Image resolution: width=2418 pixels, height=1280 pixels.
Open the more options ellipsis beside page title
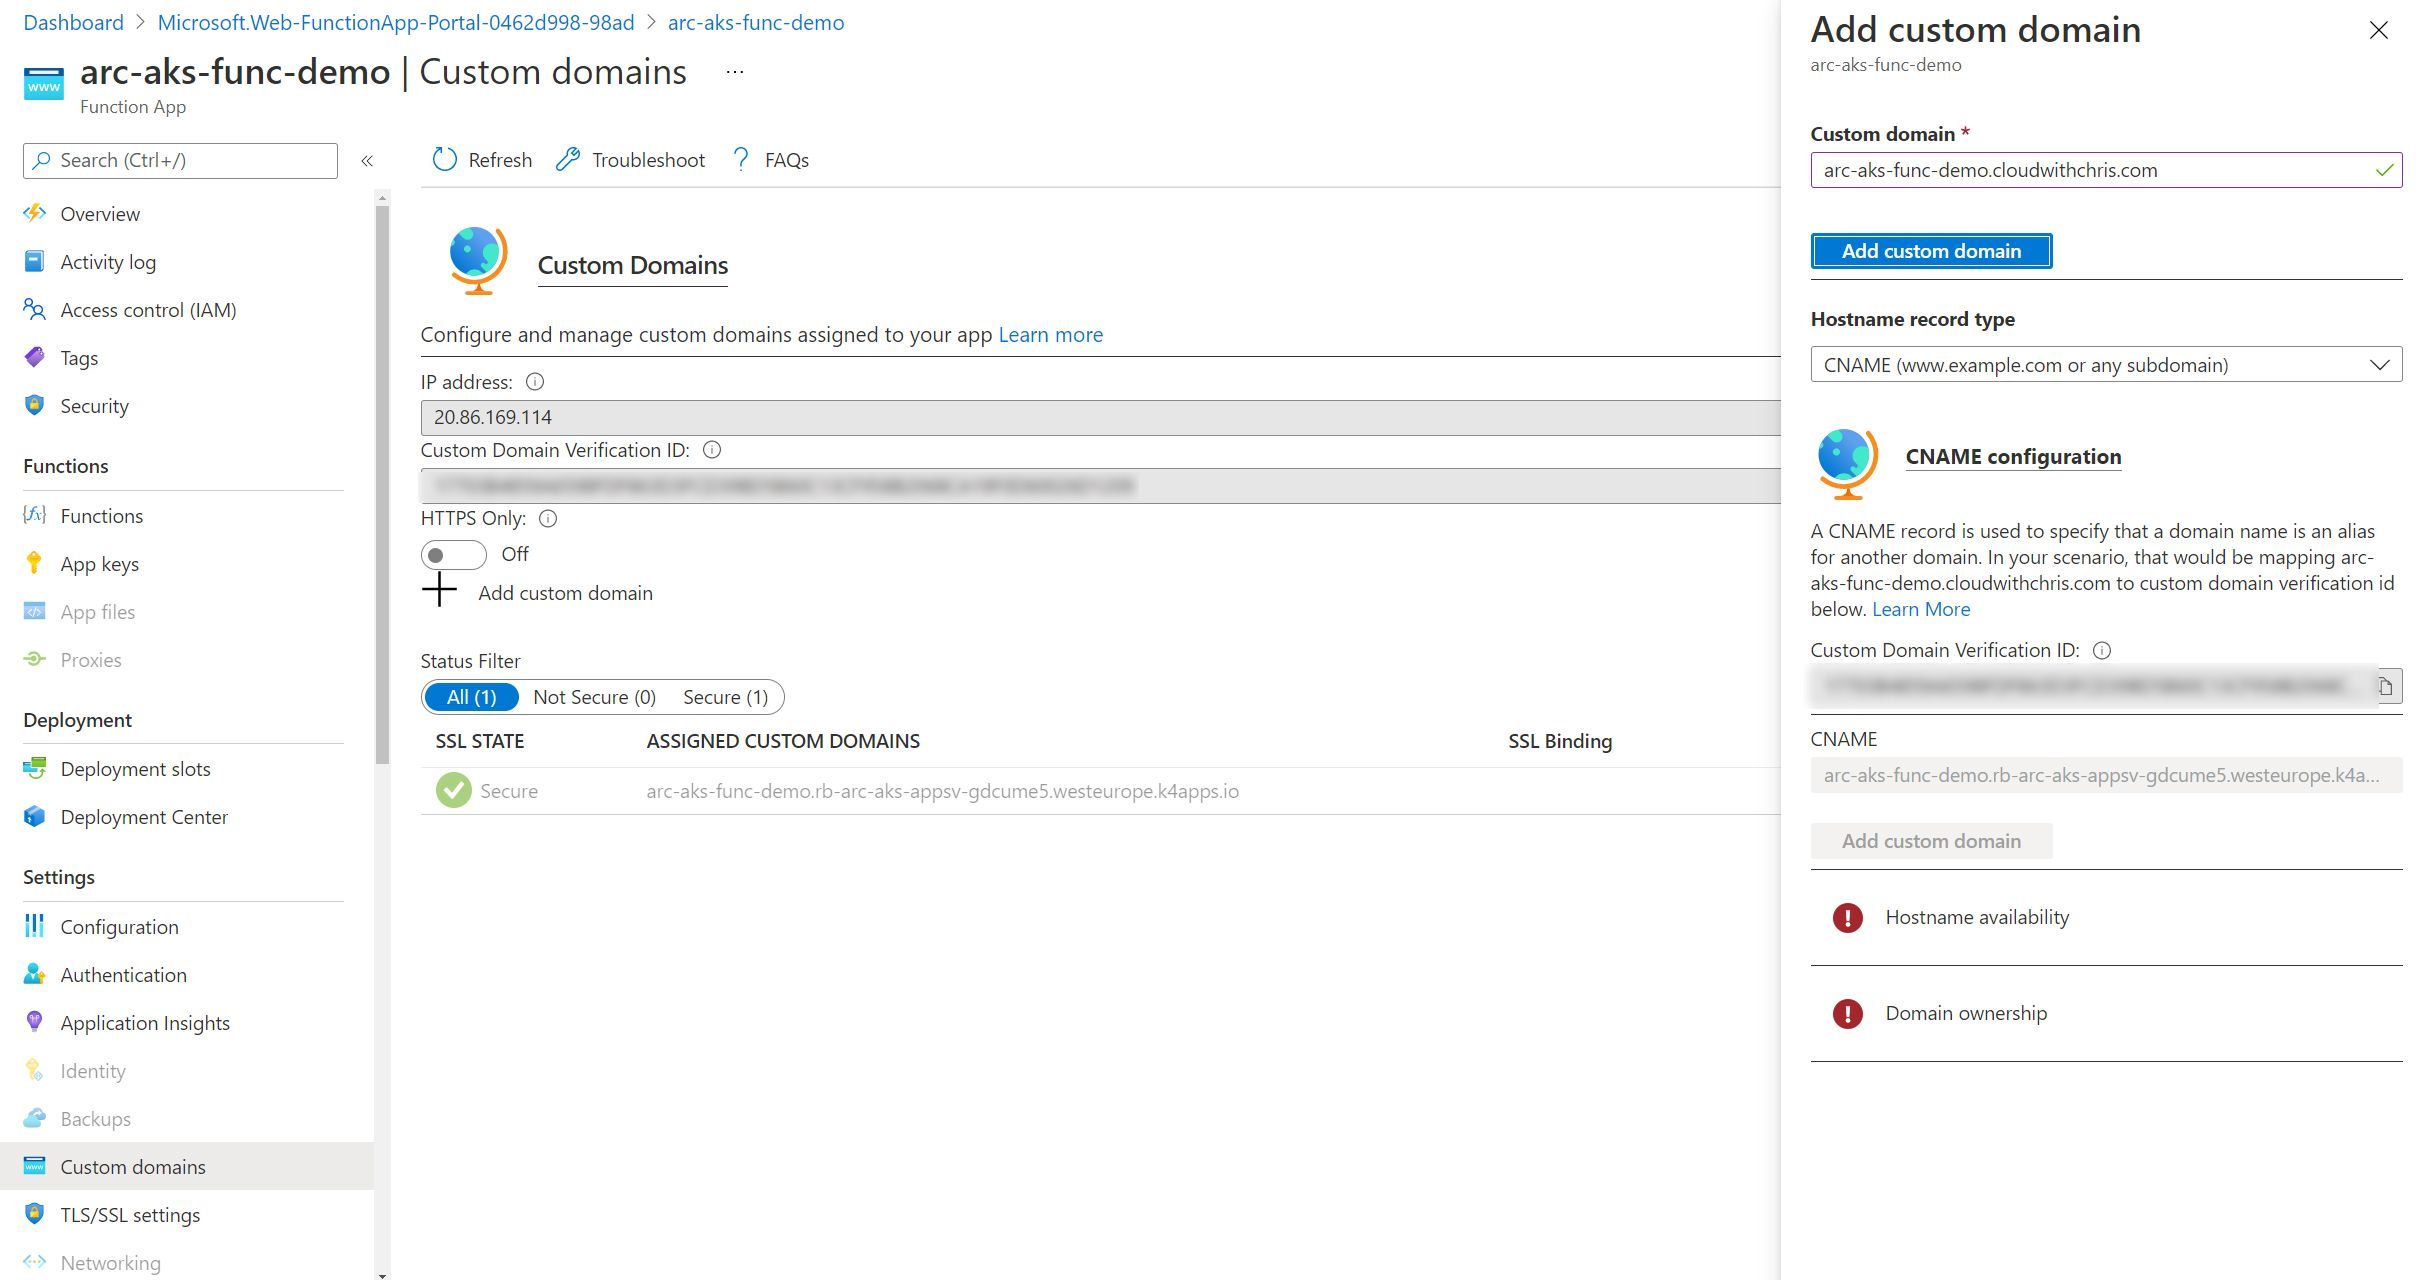pyautogui.click(x=735, y=72)
